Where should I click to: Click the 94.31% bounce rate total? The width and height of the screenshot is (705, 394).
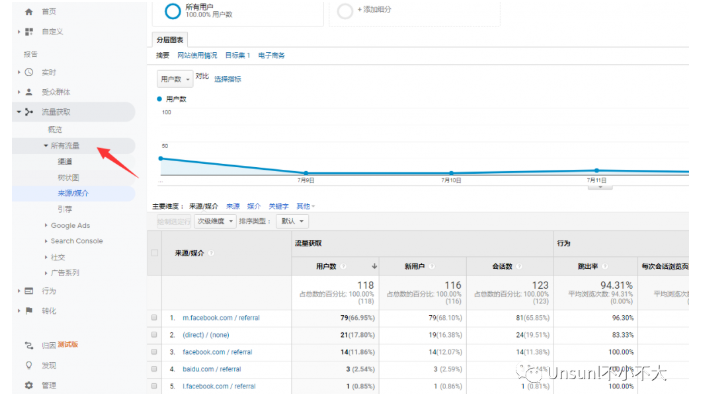click(x=616, y=285)
